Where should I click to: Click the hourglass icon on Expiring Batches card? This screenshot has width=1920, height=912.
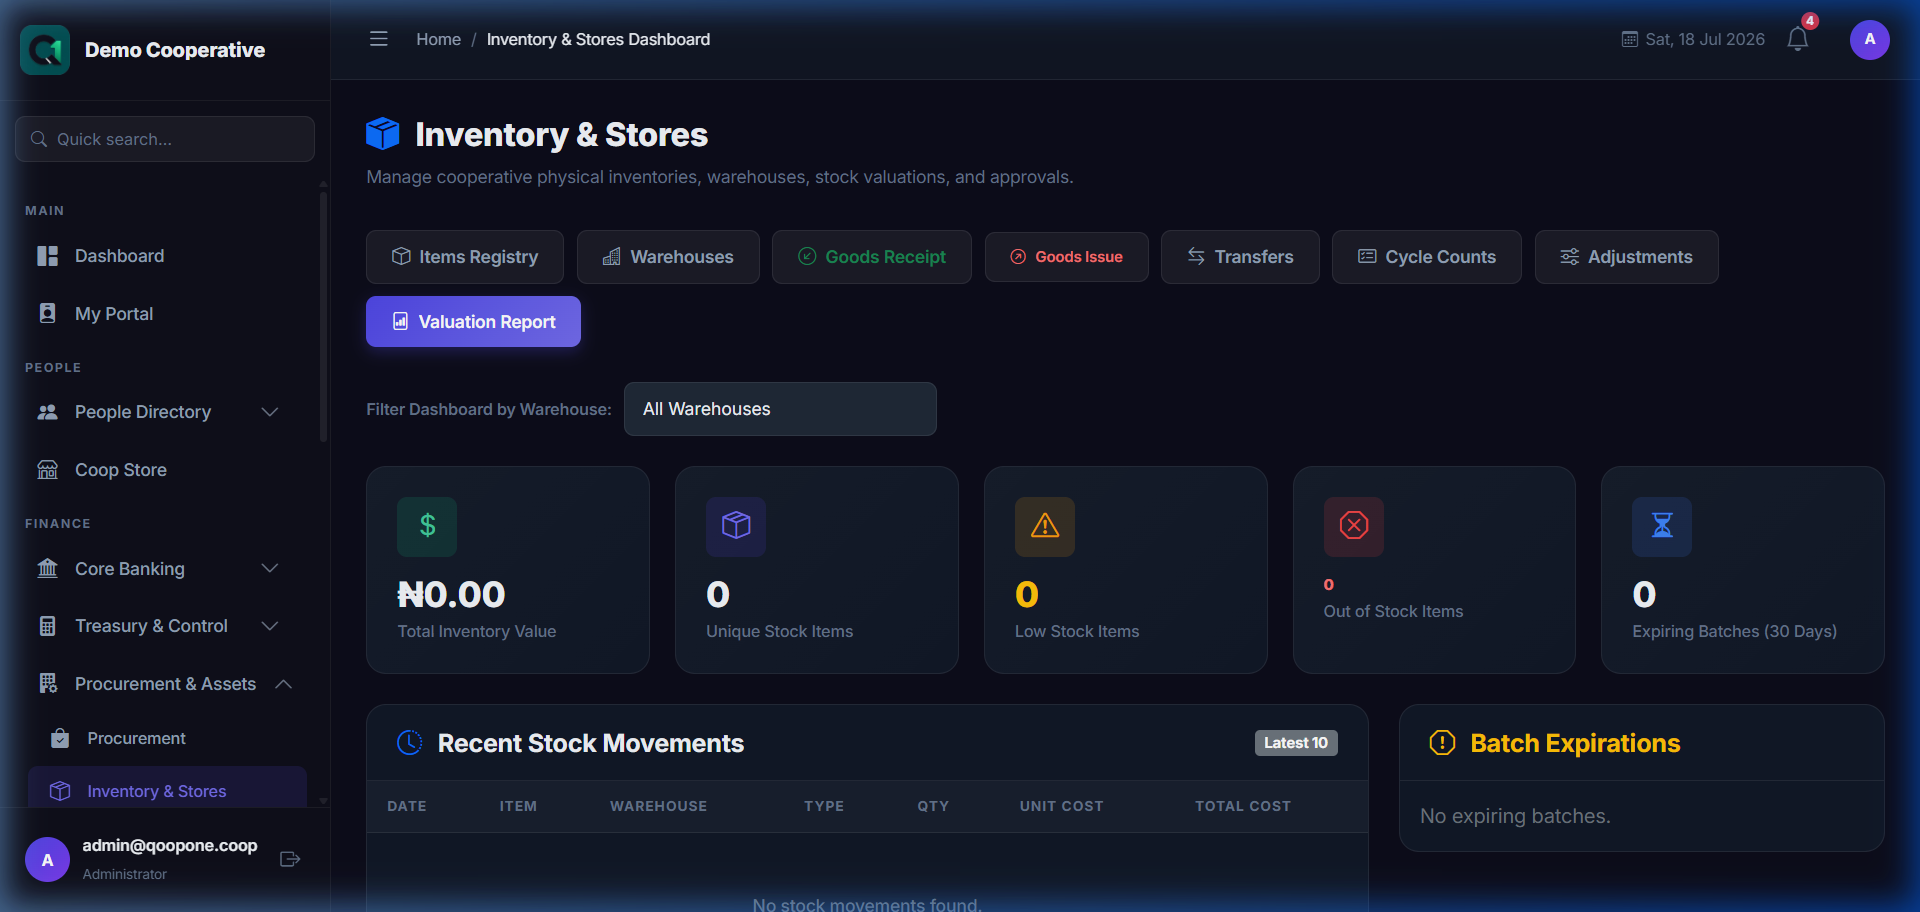pos(1662,526)
